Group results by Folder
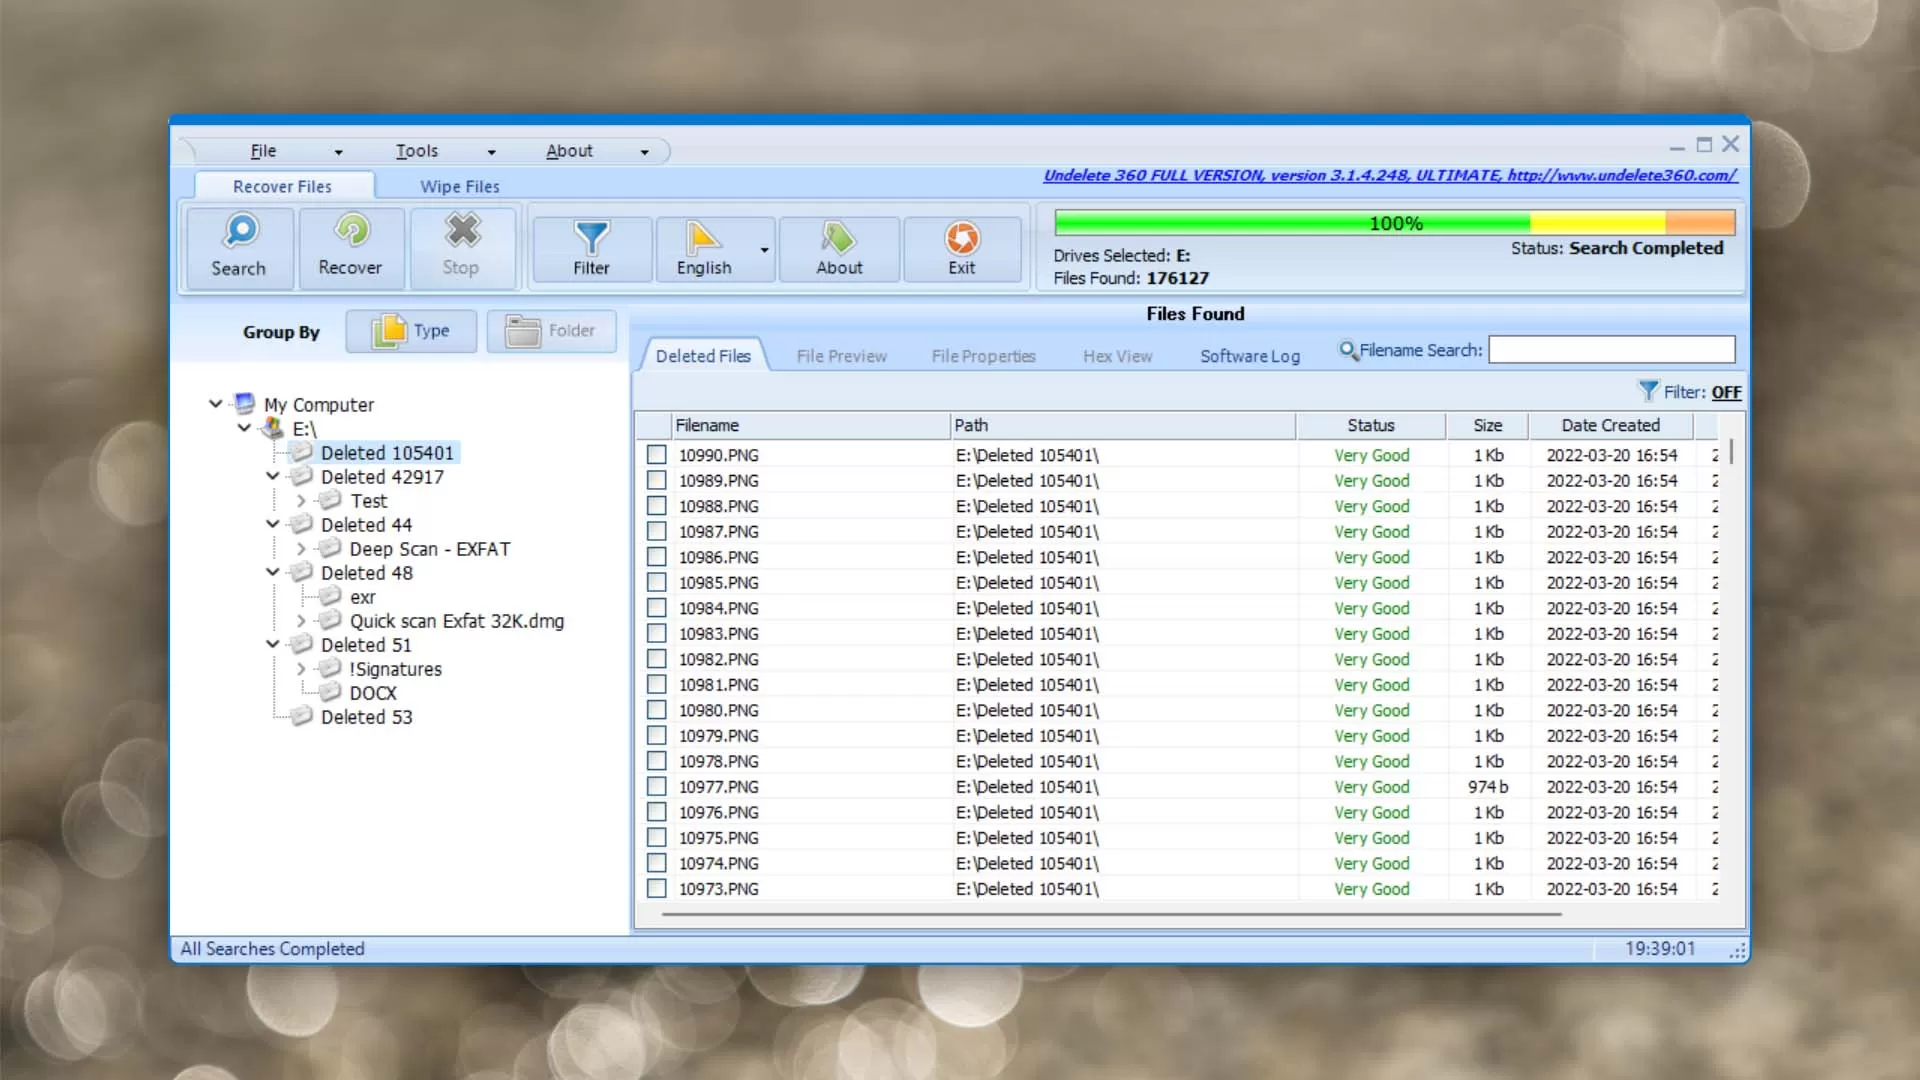This screenshot has width=1920, height=1080. point(552,331)
